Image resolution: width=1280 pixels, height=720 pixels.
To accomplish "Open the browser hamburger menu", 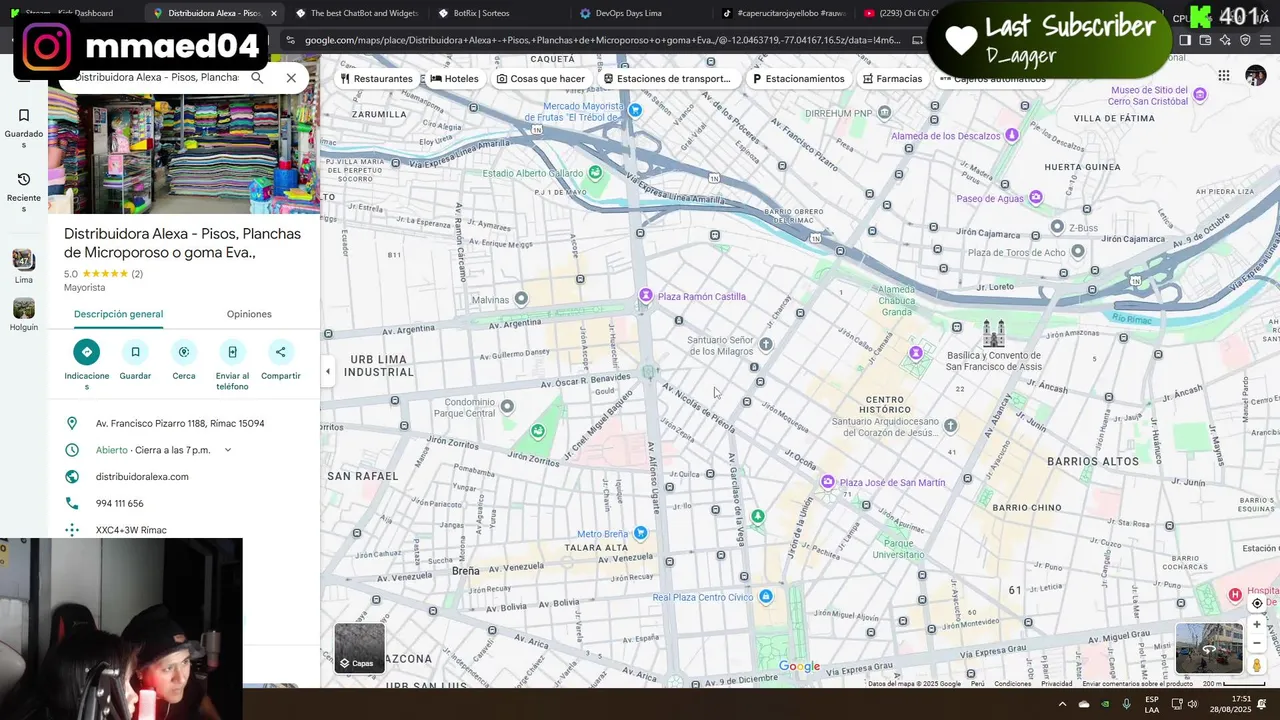I will pos(1264,40).
